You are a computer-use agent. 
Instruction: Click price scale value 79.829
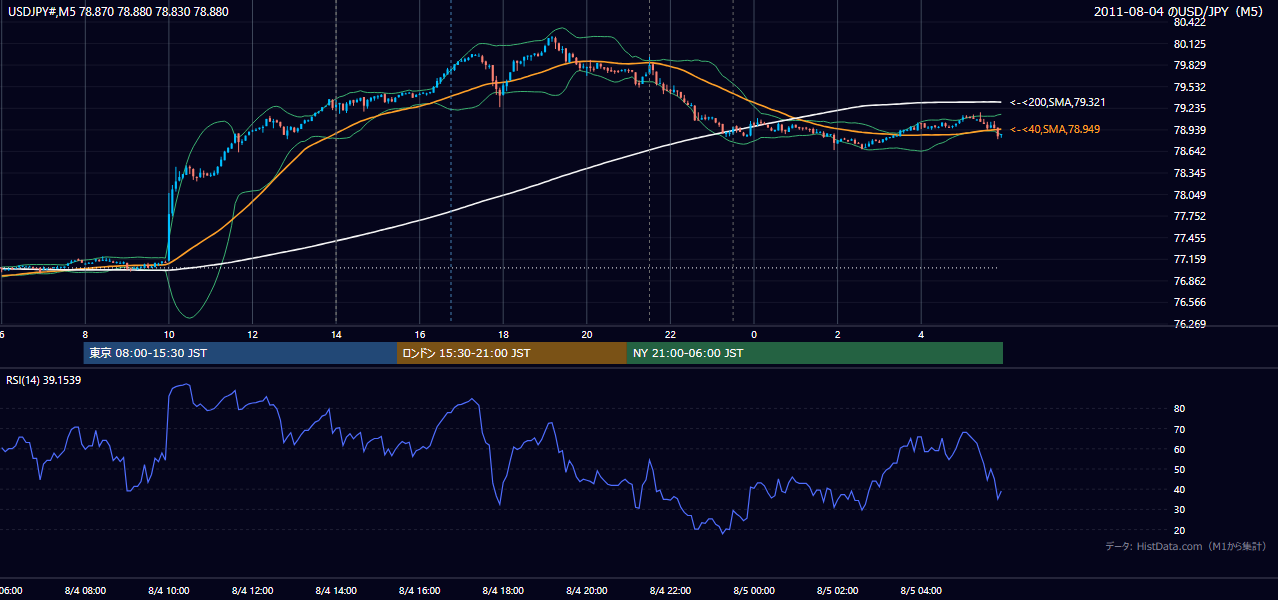tap(1189, 65)
